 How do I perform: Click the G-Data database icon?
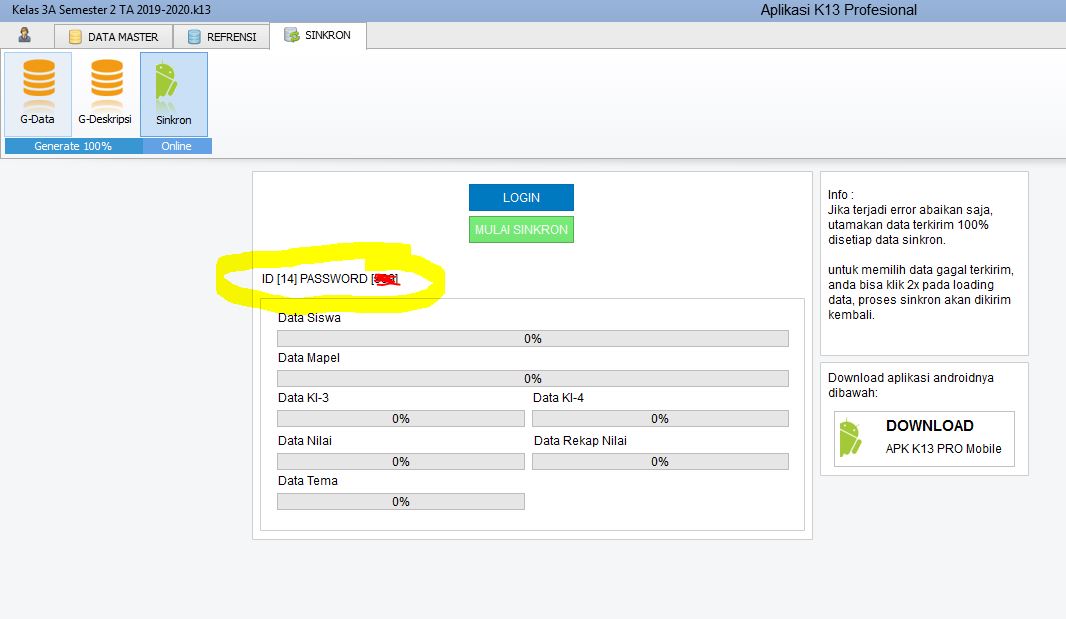pos(38,86)
